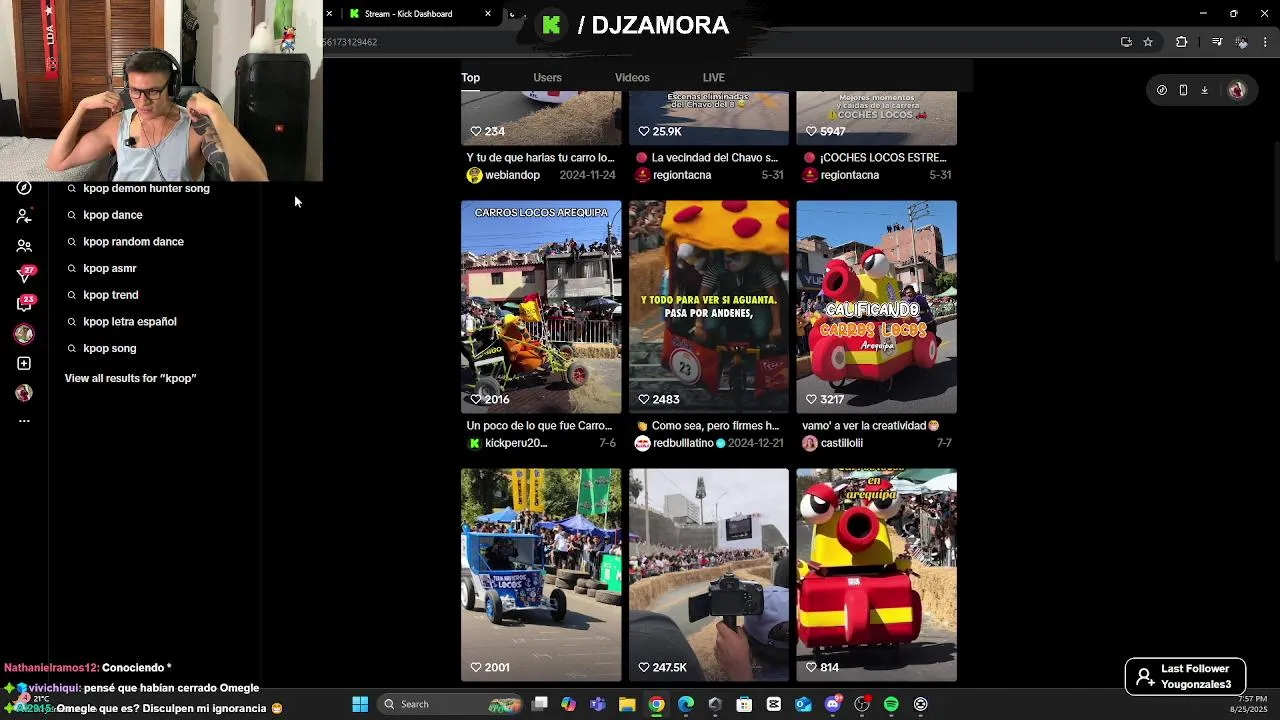The height and width of the screenshot is (720, 1280).
Task: Bookmark page with the star icon
Action: click(1148, 42)
